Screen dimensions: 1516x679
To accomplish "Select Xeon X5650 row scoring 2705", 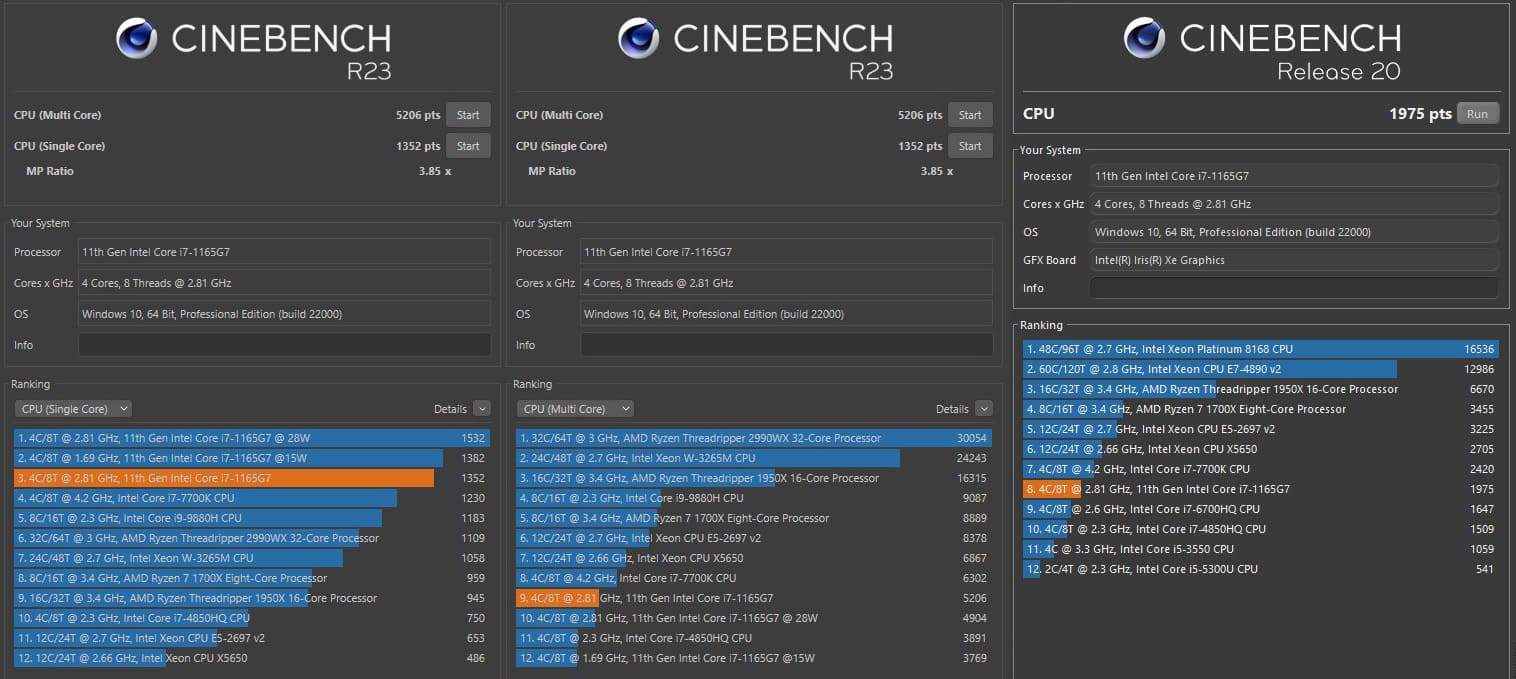I will [1260, 449].
